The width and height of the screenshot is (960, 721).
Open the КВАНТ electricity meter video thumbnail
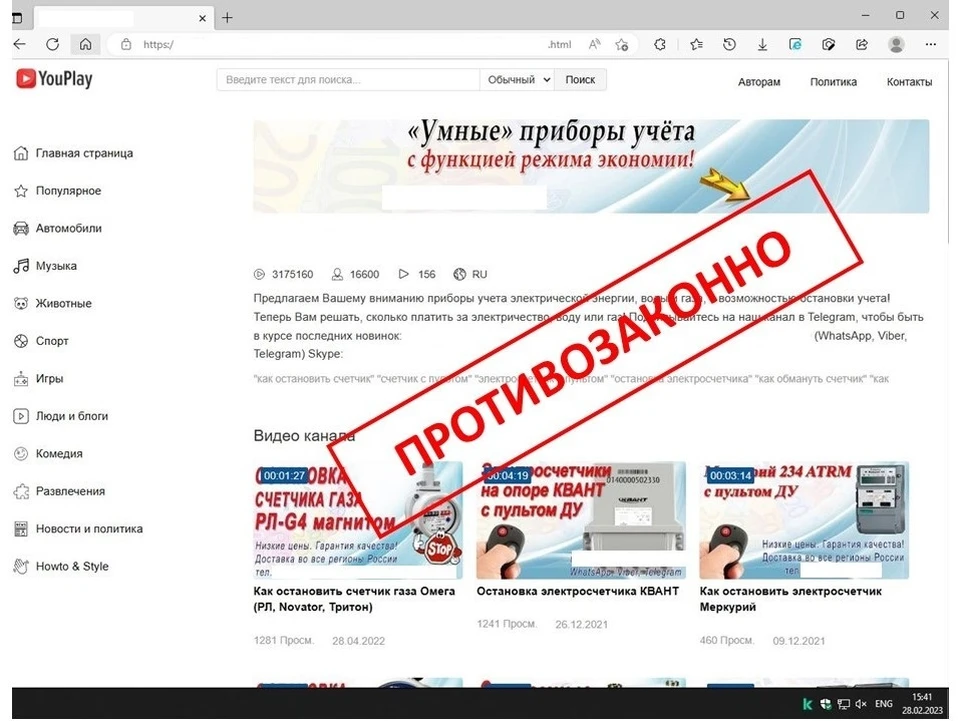pyautogui.click(x=580, y=520)
